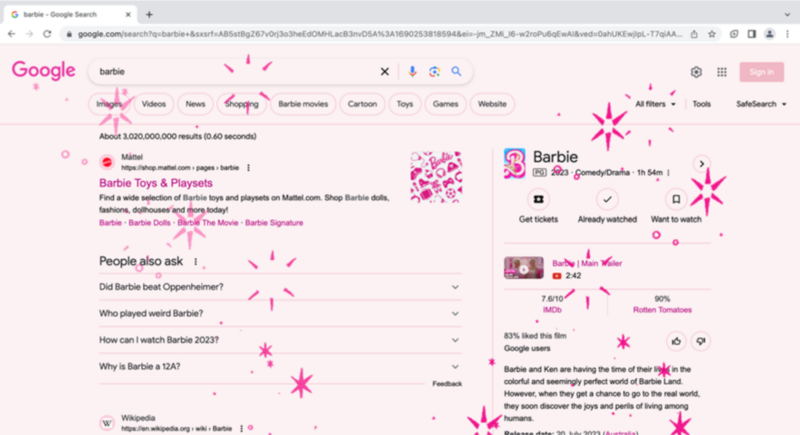Clear the search box with the X icon
Image resolution: width=800 pixels, height=435 pixels.
coord(385,72)
